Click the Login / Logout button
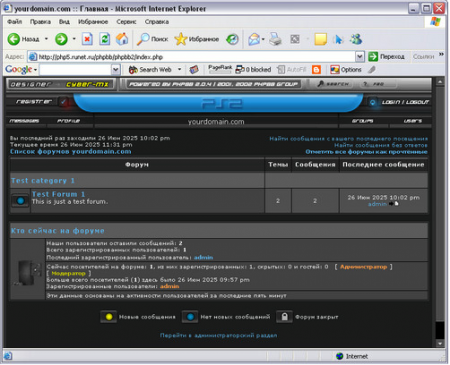Viewport: 450px width, 365px height. (400, 102)
